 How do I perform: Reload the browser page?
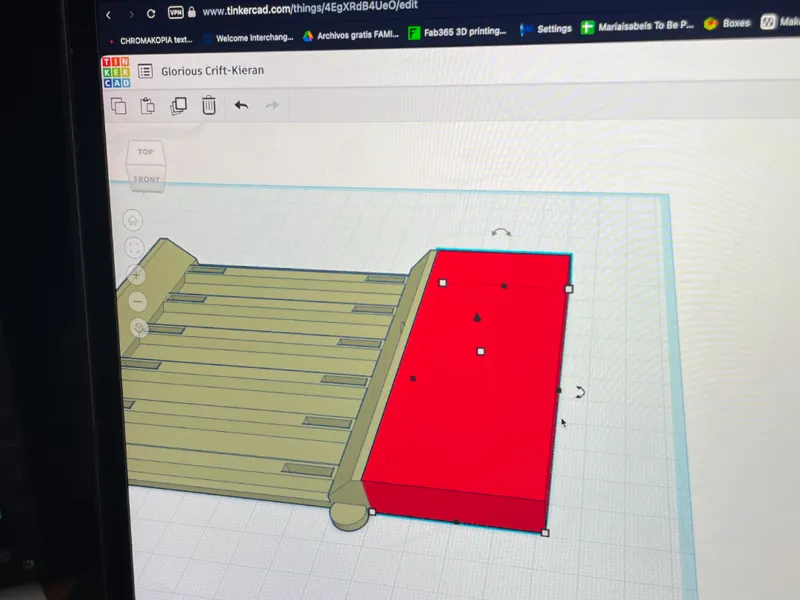(151, 14)
